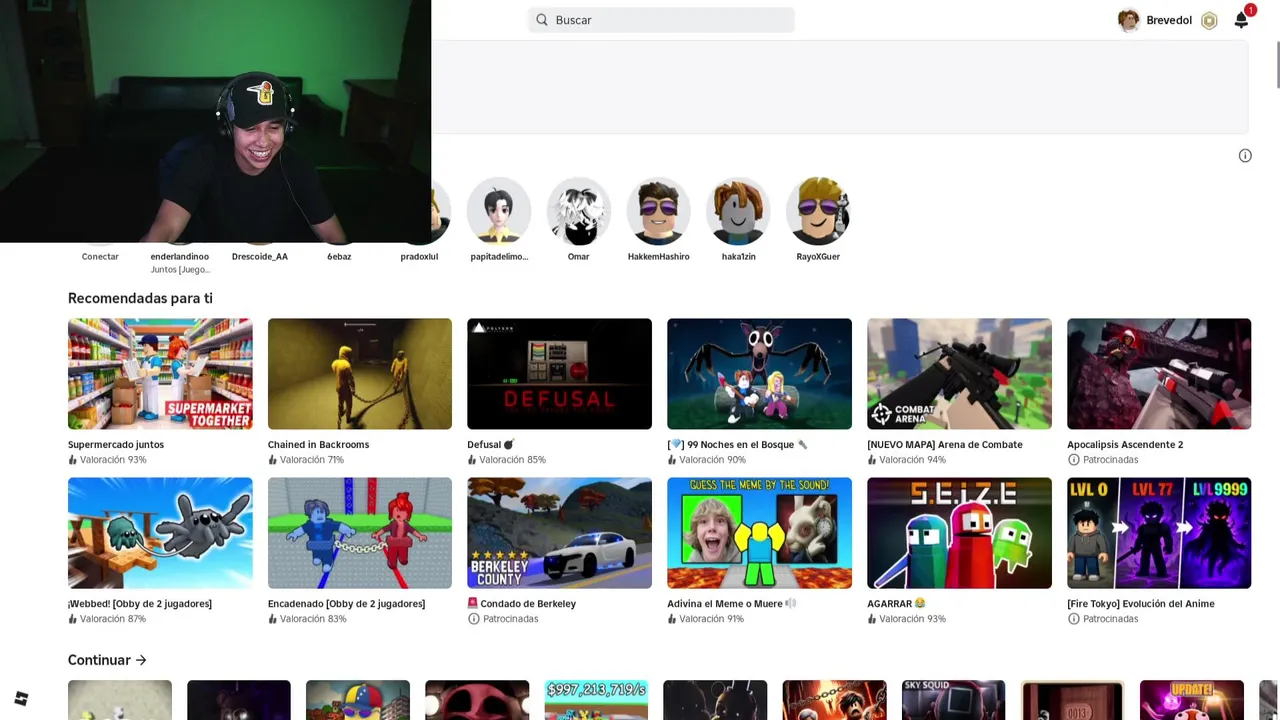Click the Continuar section link
This screenshot has height=720, width=1280.
coord(107,660)
